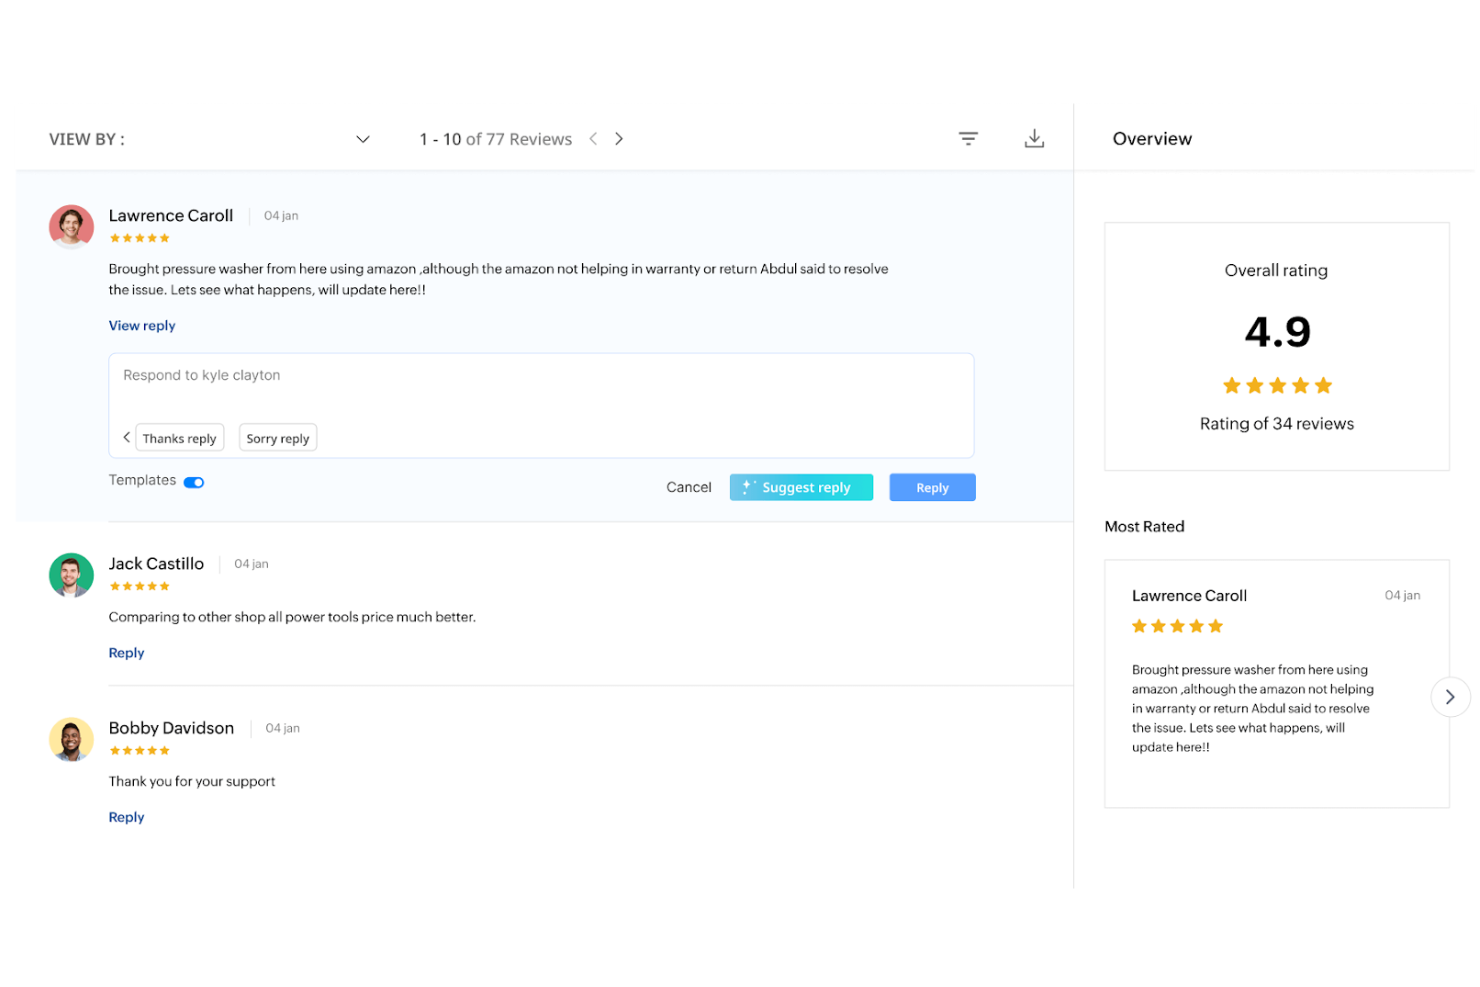
Task: Reply to Jack Castillo's review
Action: tap(126, 652)
